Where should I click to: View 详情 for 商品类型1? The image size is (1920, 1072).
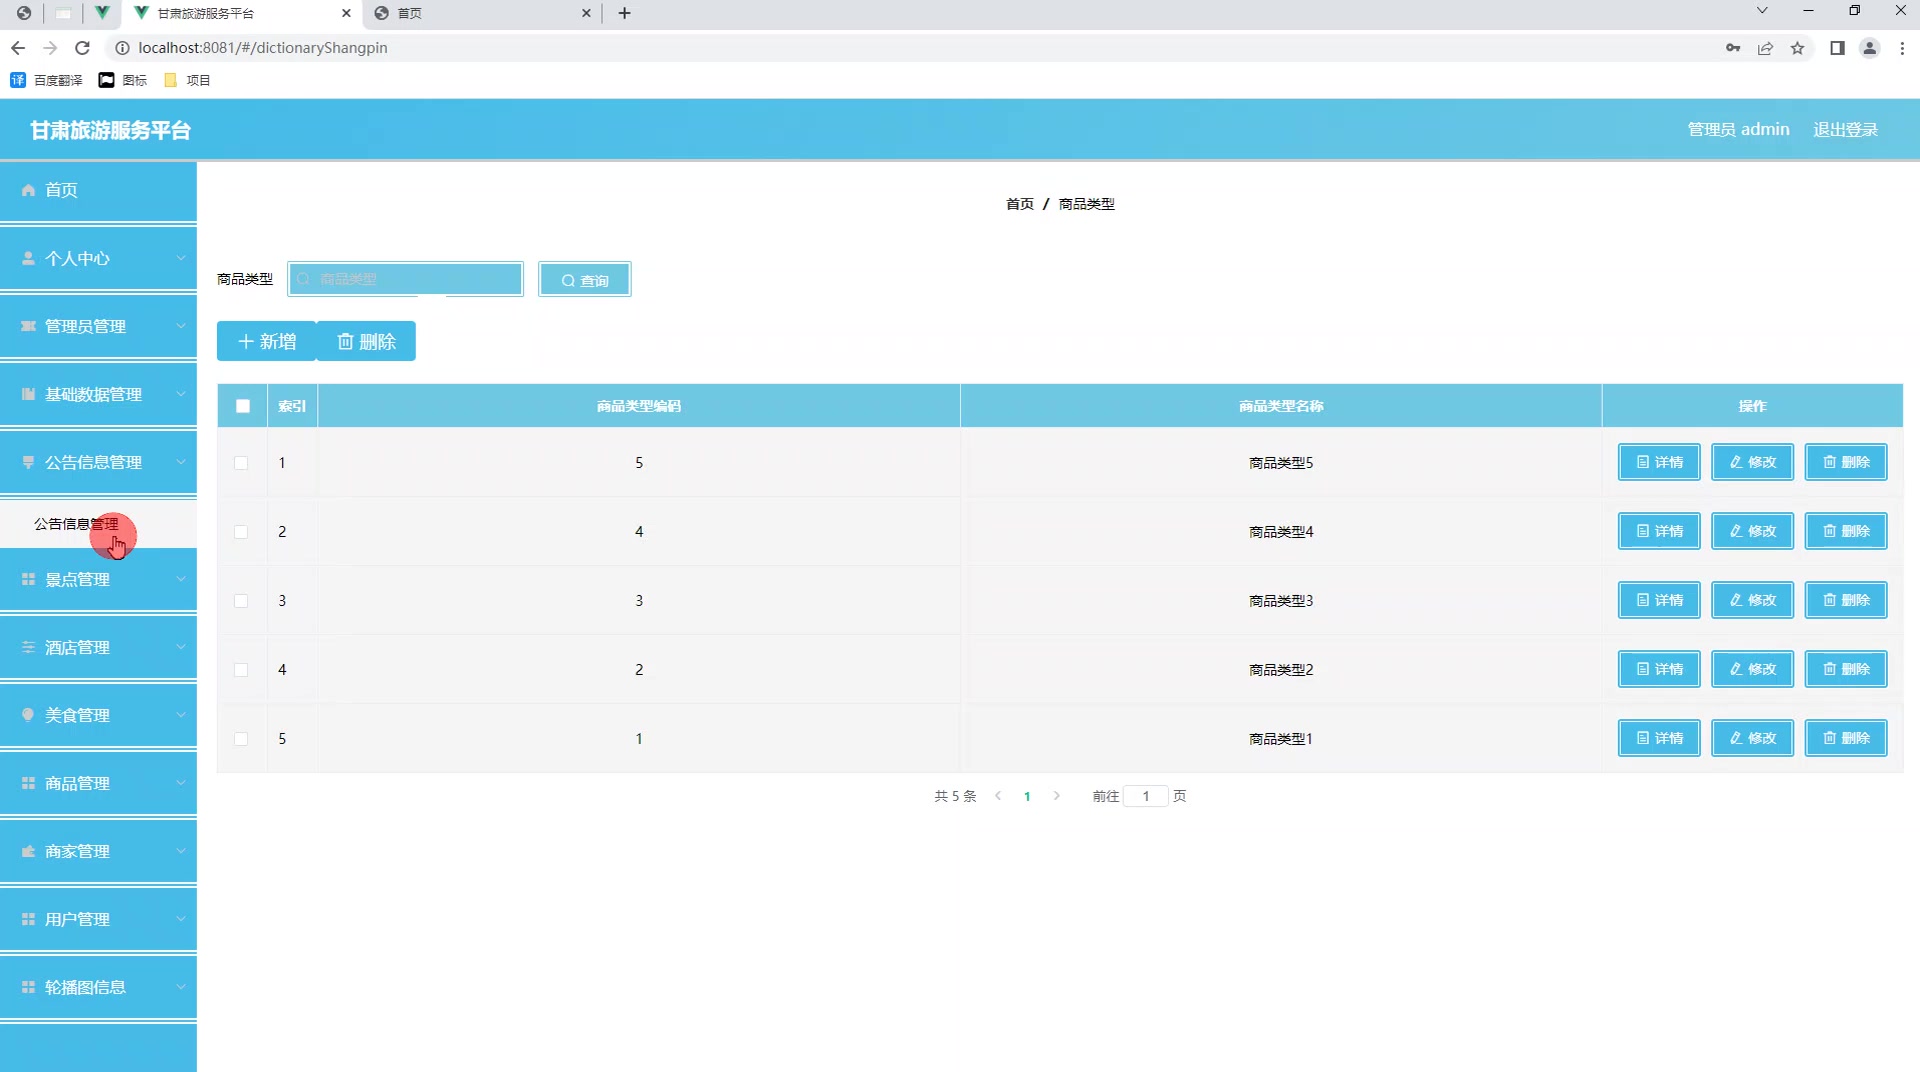click(x=1659, y=738)
